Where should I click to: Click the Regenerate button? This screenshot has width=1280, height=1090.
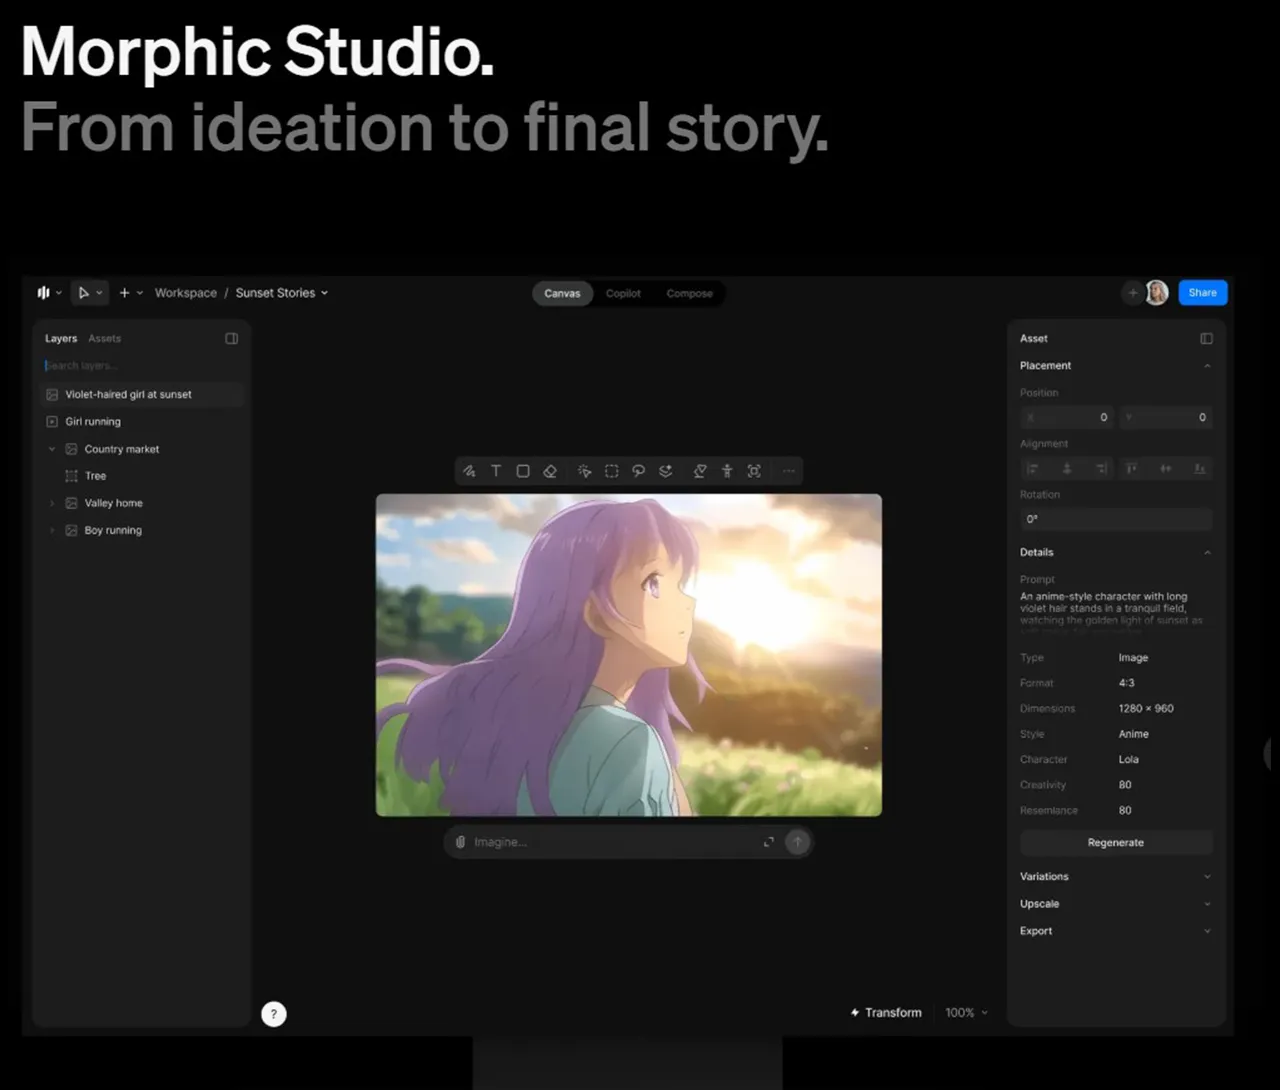point(1115,842)
